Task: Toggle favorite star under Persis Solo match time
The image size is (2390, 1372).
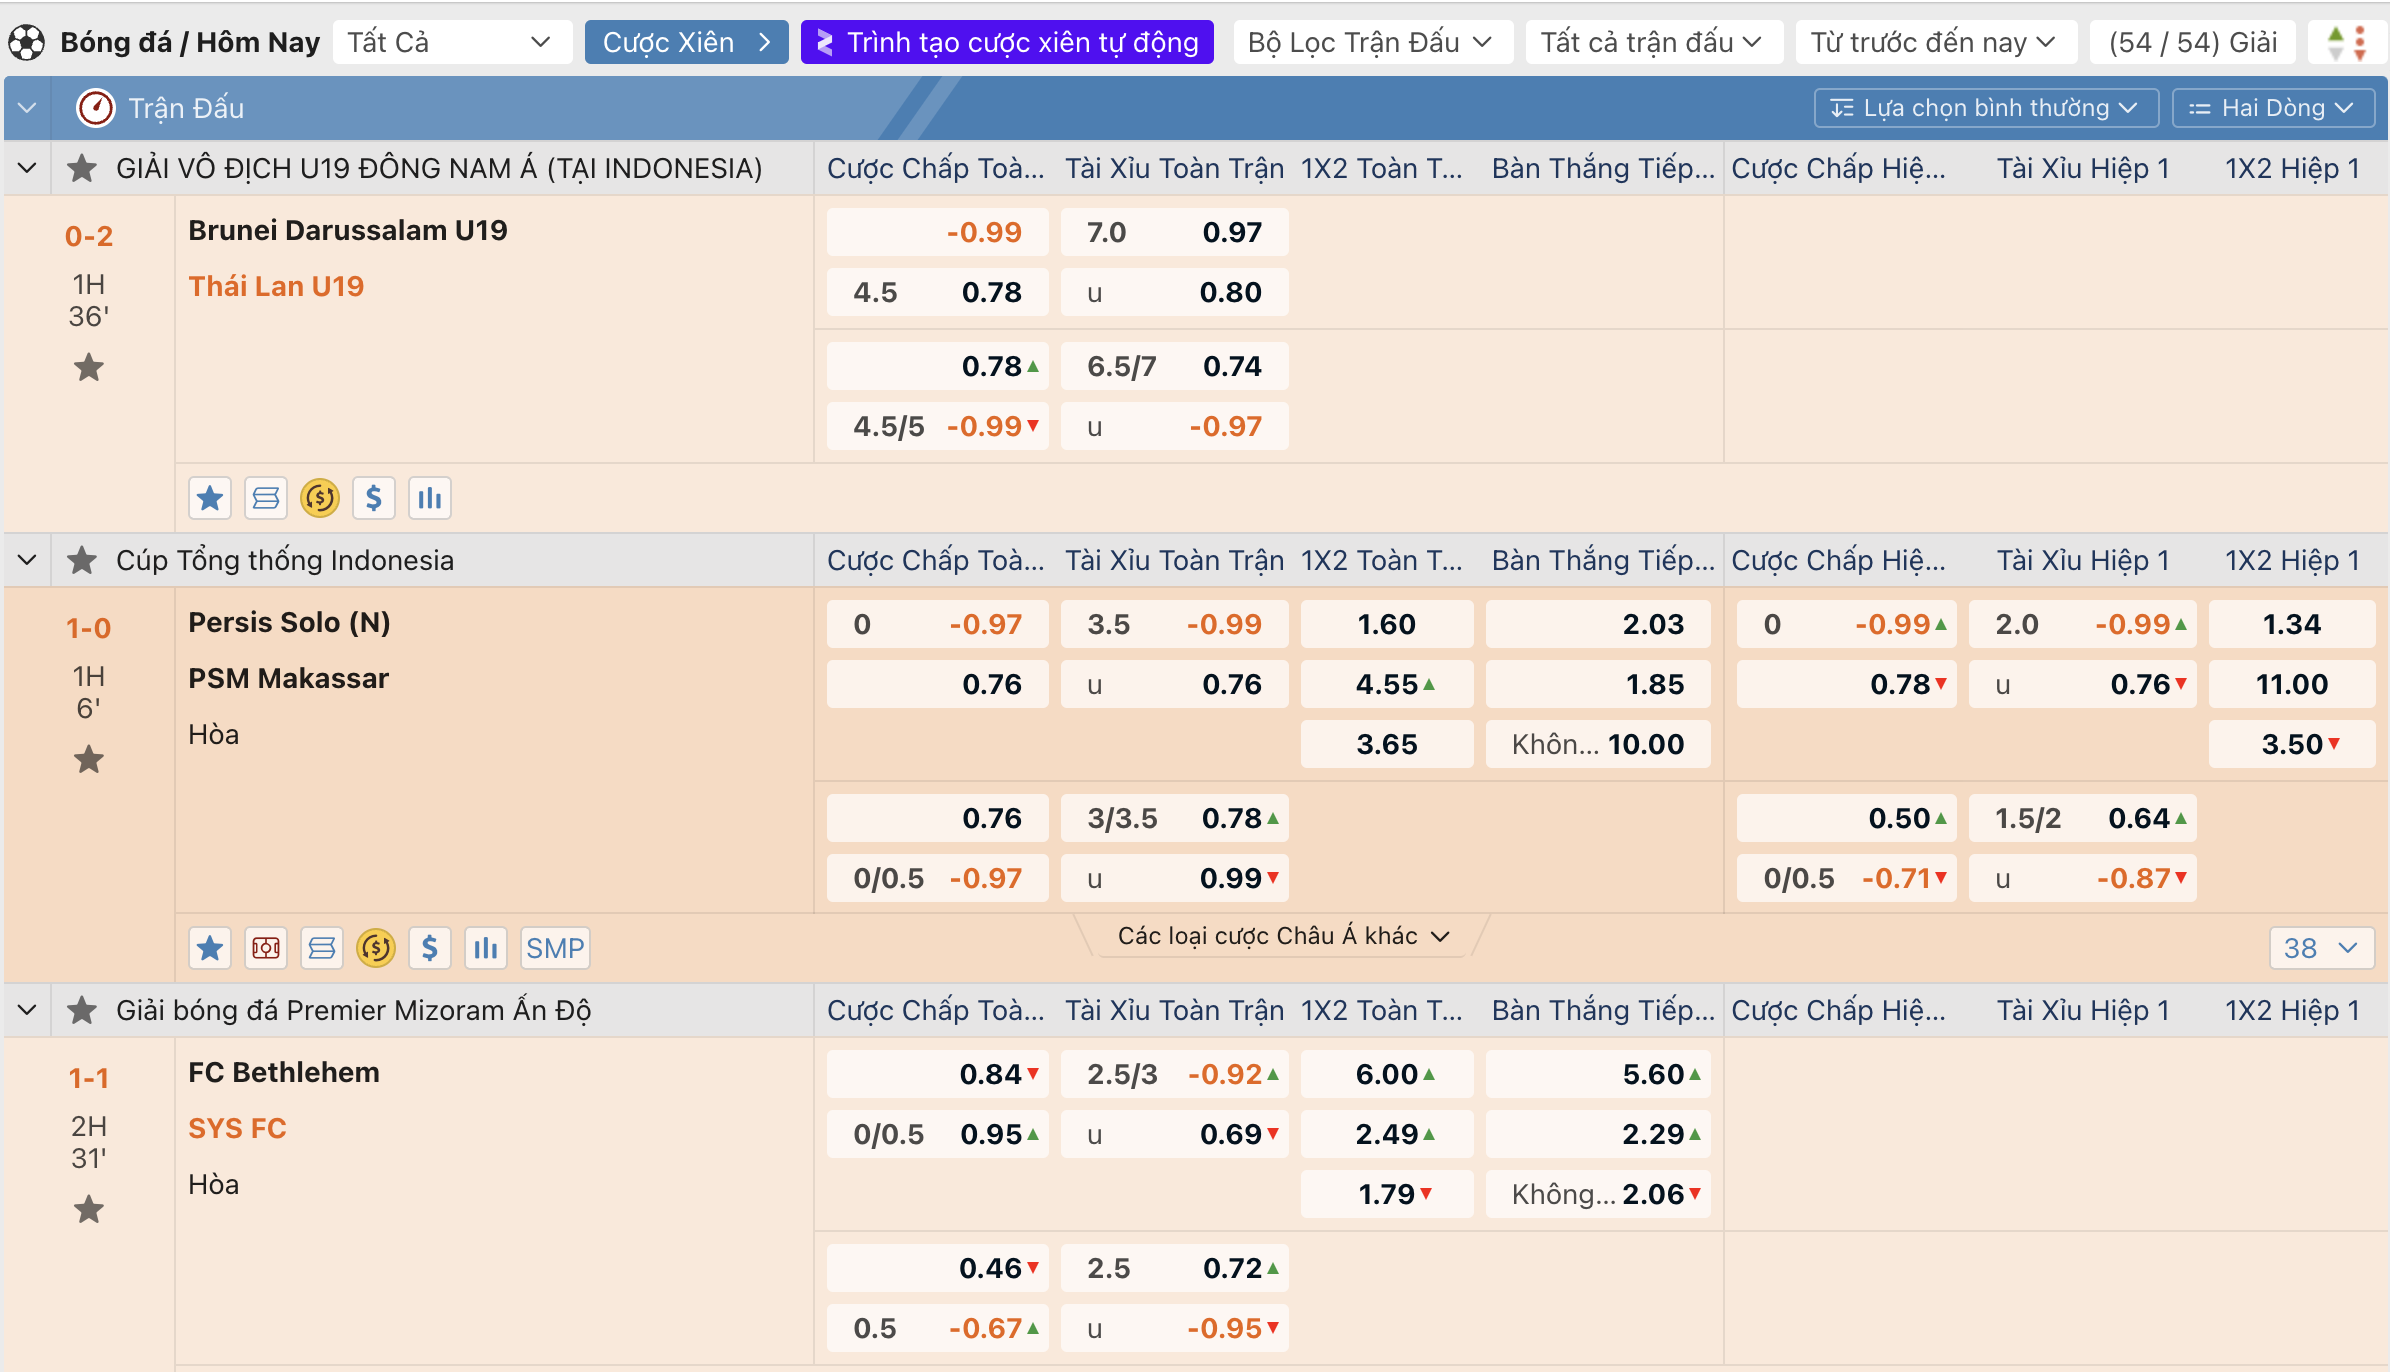Action: (x=89, y=760)
